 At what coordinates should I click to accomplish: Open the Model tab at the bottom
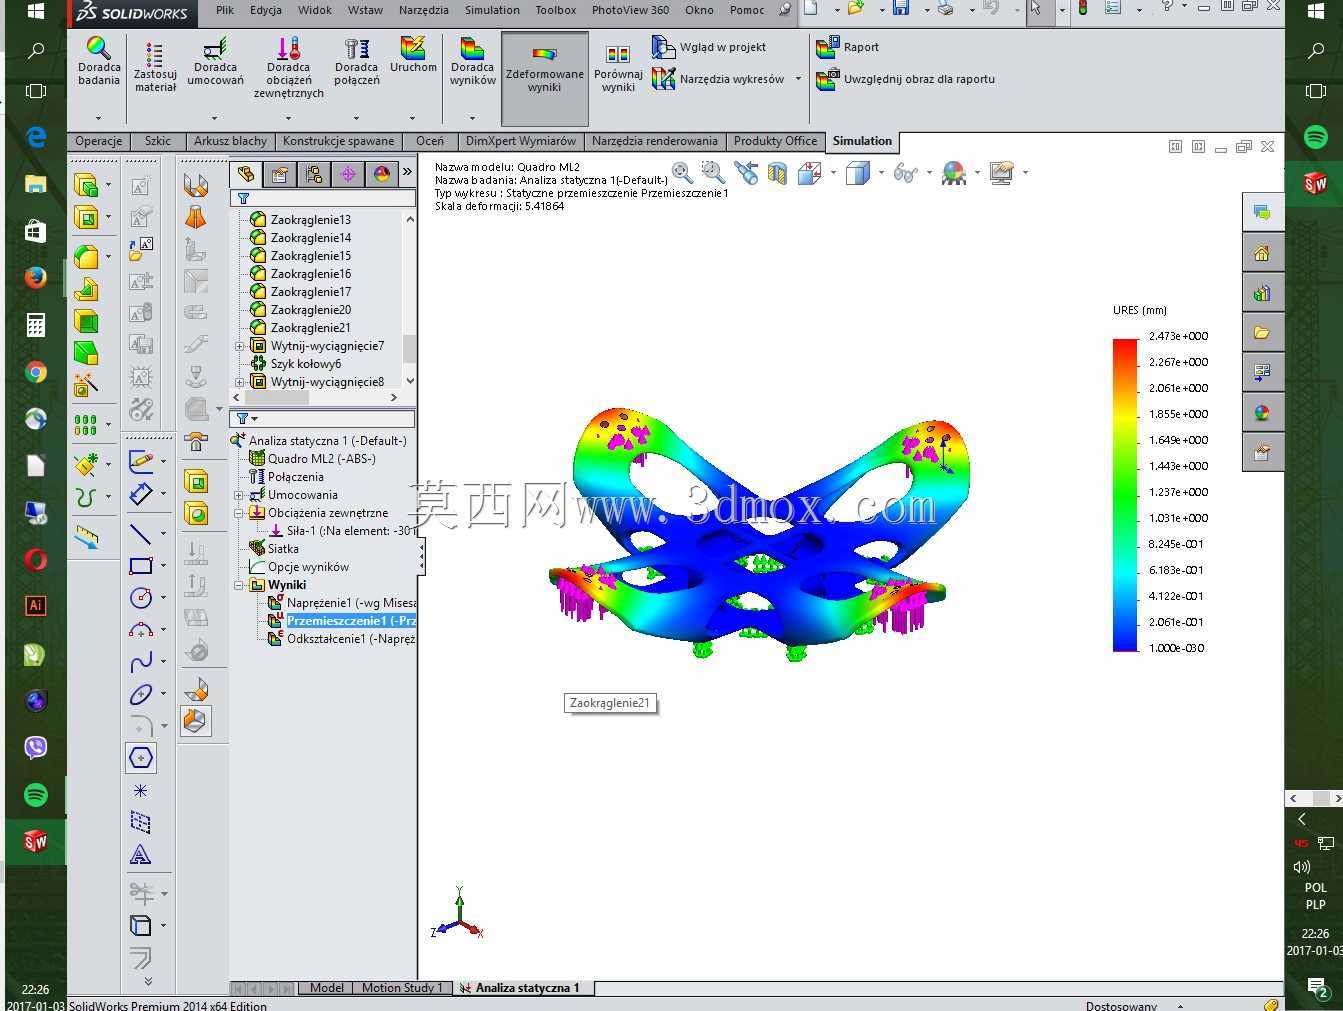(x=326, y=988)
